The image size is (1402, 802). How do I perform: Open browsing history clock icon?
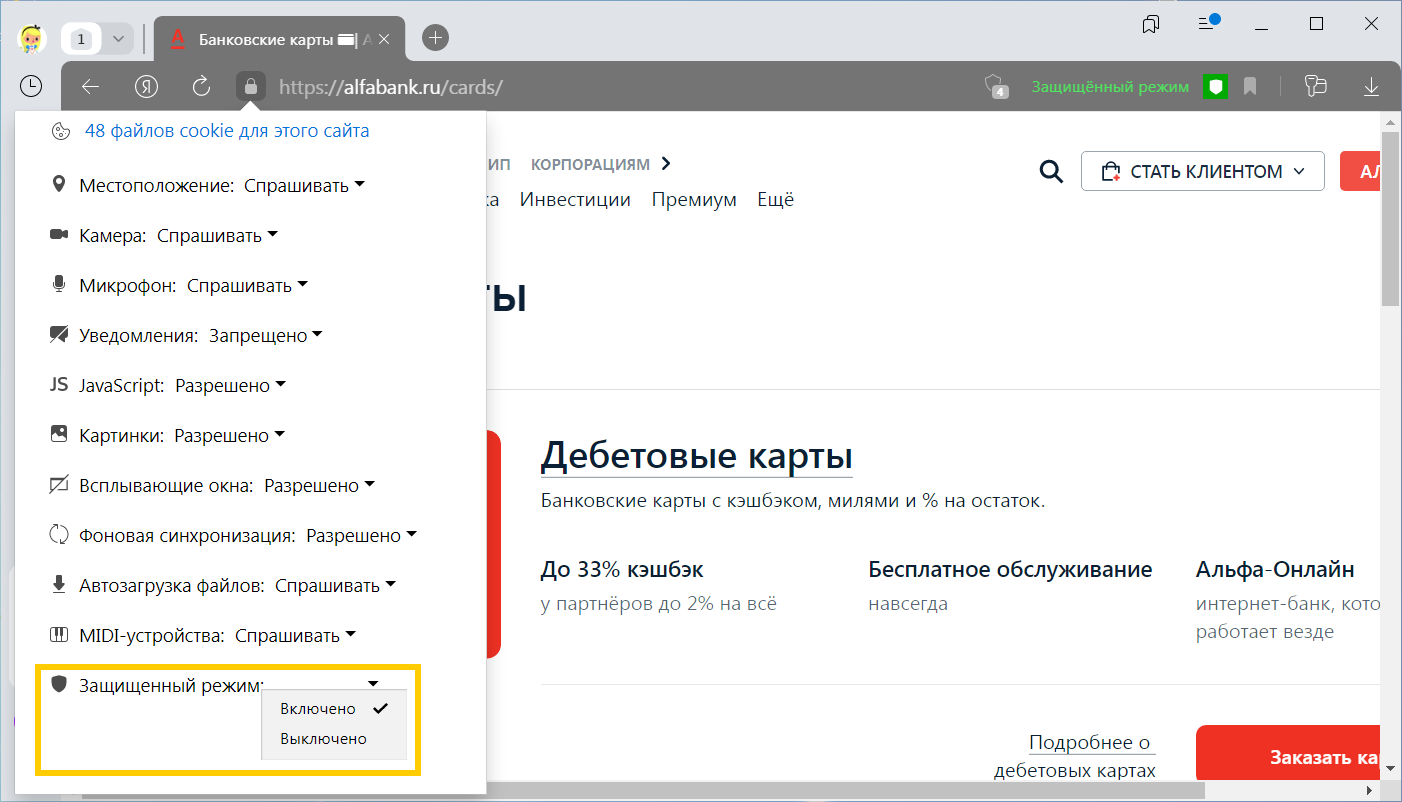(32, 86)
